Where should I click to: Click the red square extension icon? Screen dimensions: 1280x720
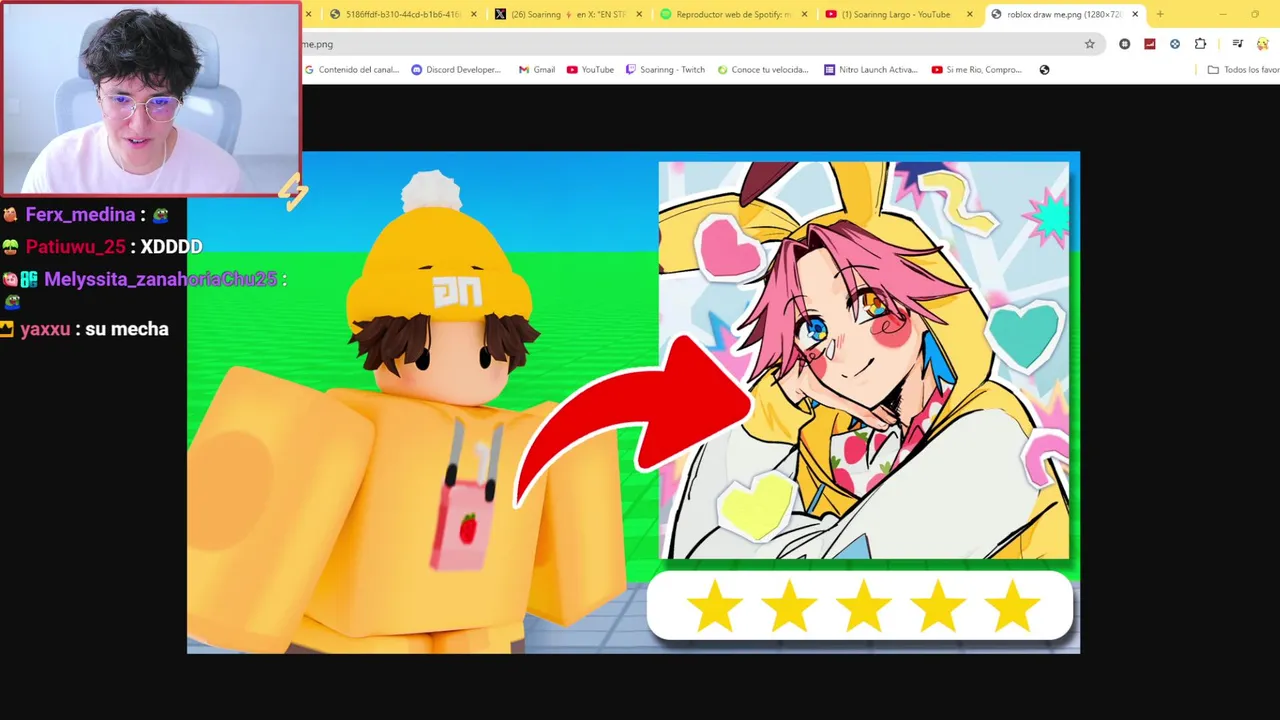(x=1150, y=44)
